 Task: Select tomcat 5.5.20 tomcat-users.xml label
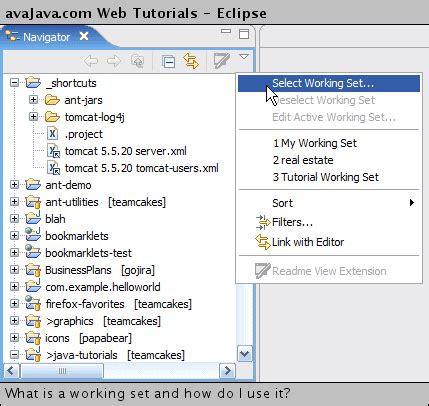pos(142,168)
